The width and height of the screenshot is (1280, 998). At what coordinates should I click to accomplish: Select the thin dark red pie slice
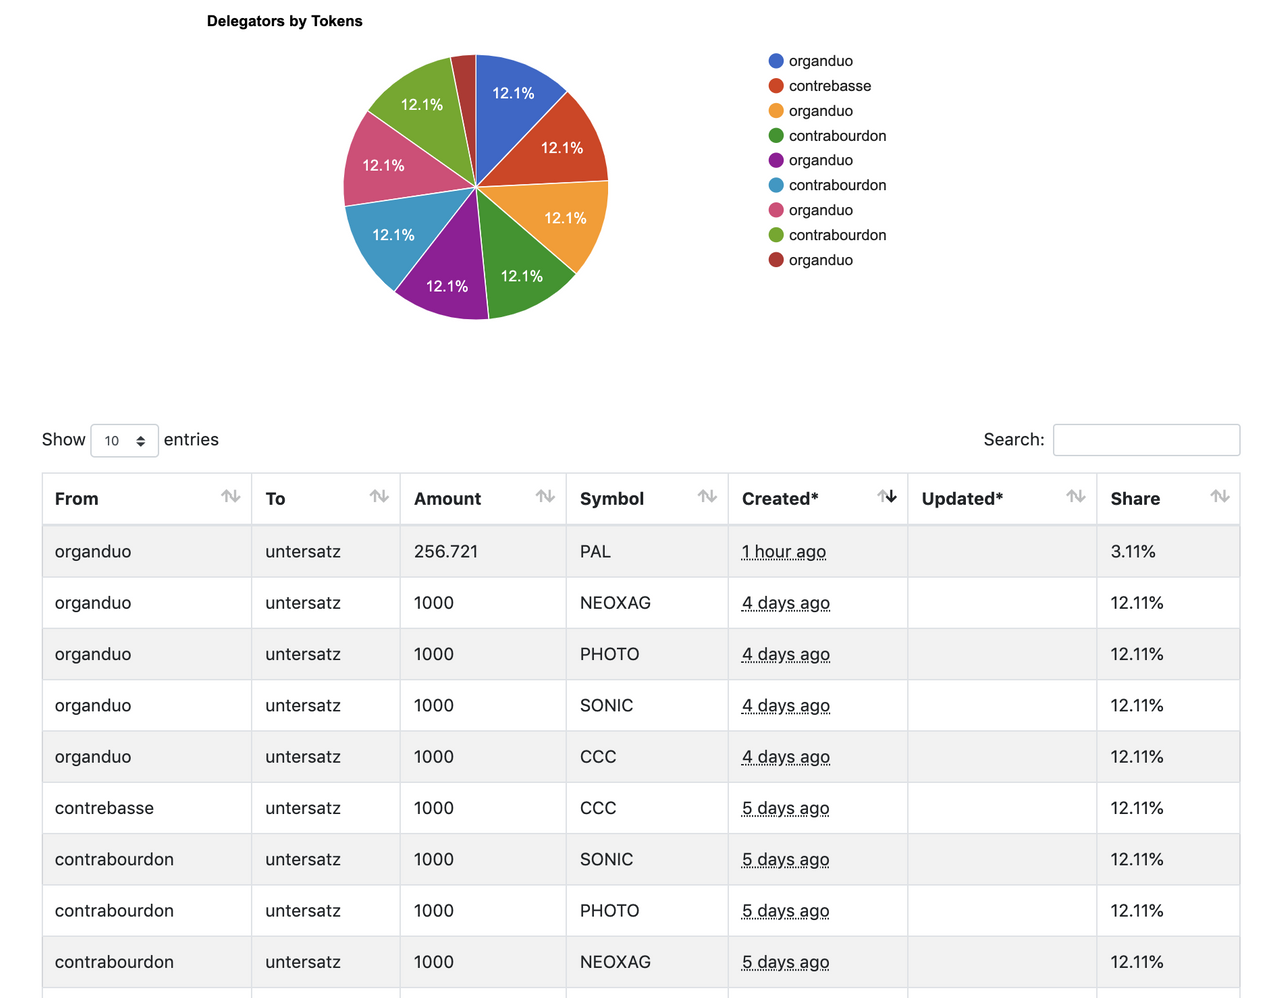tap(465, 90)
